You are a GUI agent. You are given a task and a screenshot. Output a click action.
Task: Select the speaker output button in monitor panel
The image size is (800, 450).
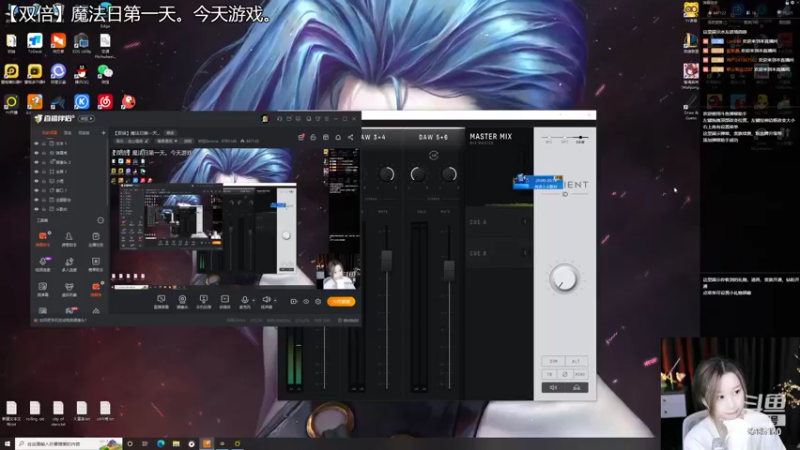pos(554,388)
